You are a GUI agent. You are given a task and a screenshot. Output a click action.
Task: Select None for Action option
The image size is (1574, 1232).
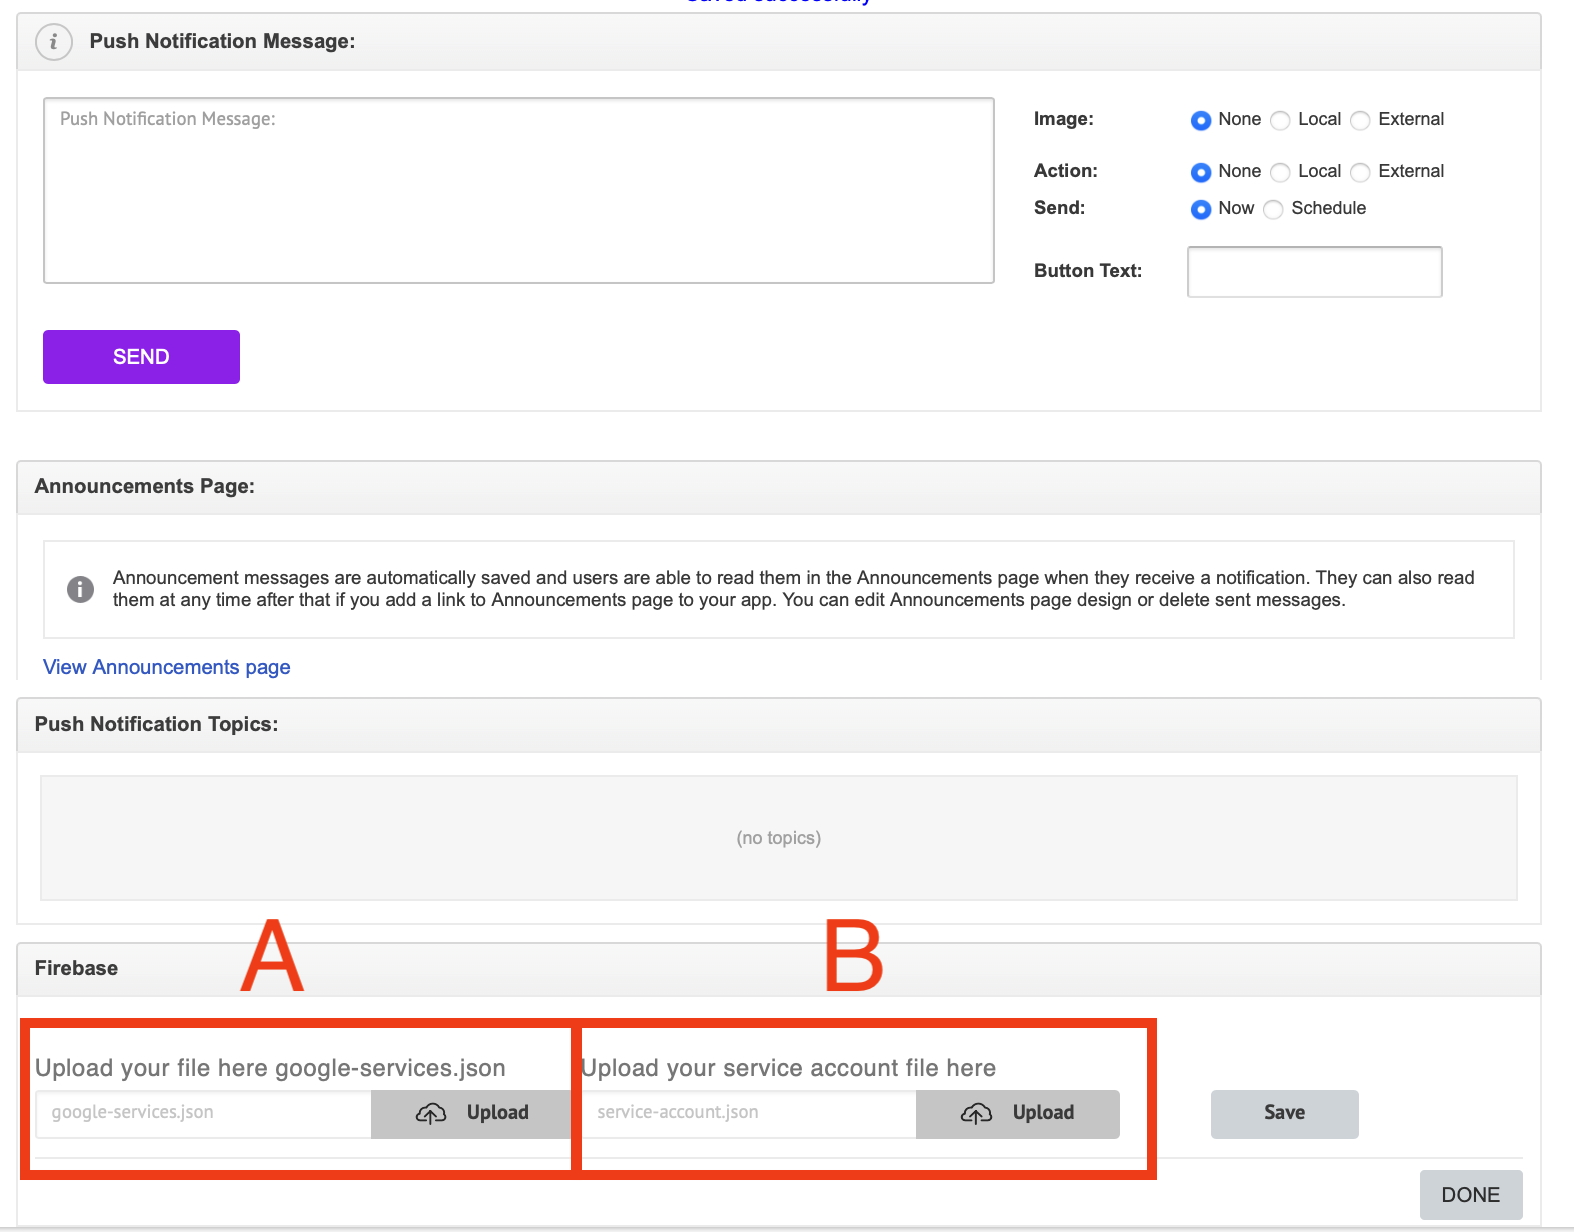tap(1201, 173)
